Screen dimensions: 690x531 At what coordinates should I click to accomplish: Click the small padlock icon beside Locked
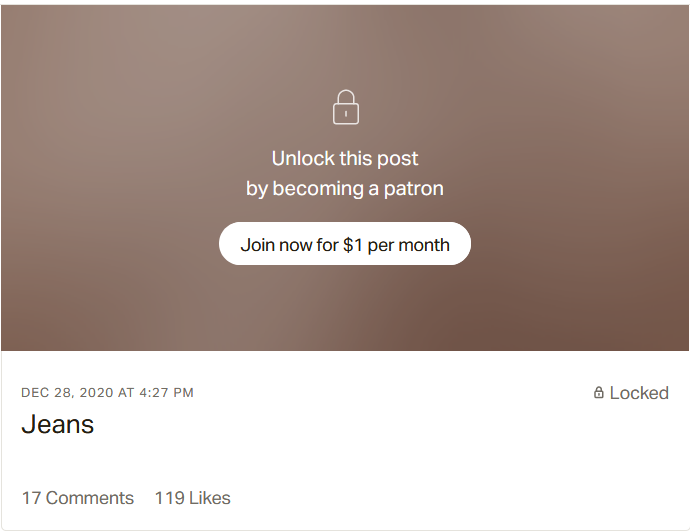[599, 393]
